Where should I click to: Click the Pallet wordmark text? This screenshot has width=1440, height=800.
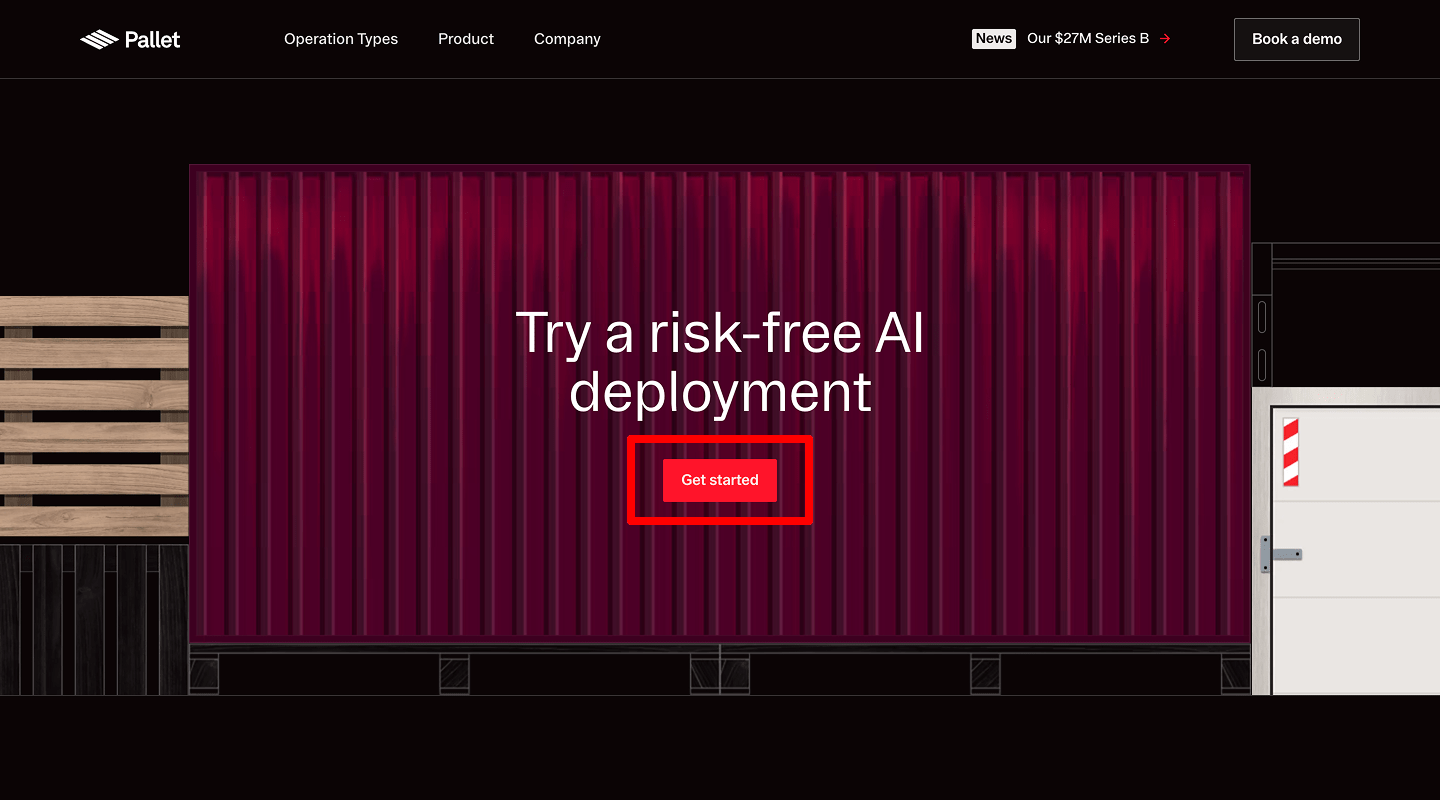coord(152,40)
